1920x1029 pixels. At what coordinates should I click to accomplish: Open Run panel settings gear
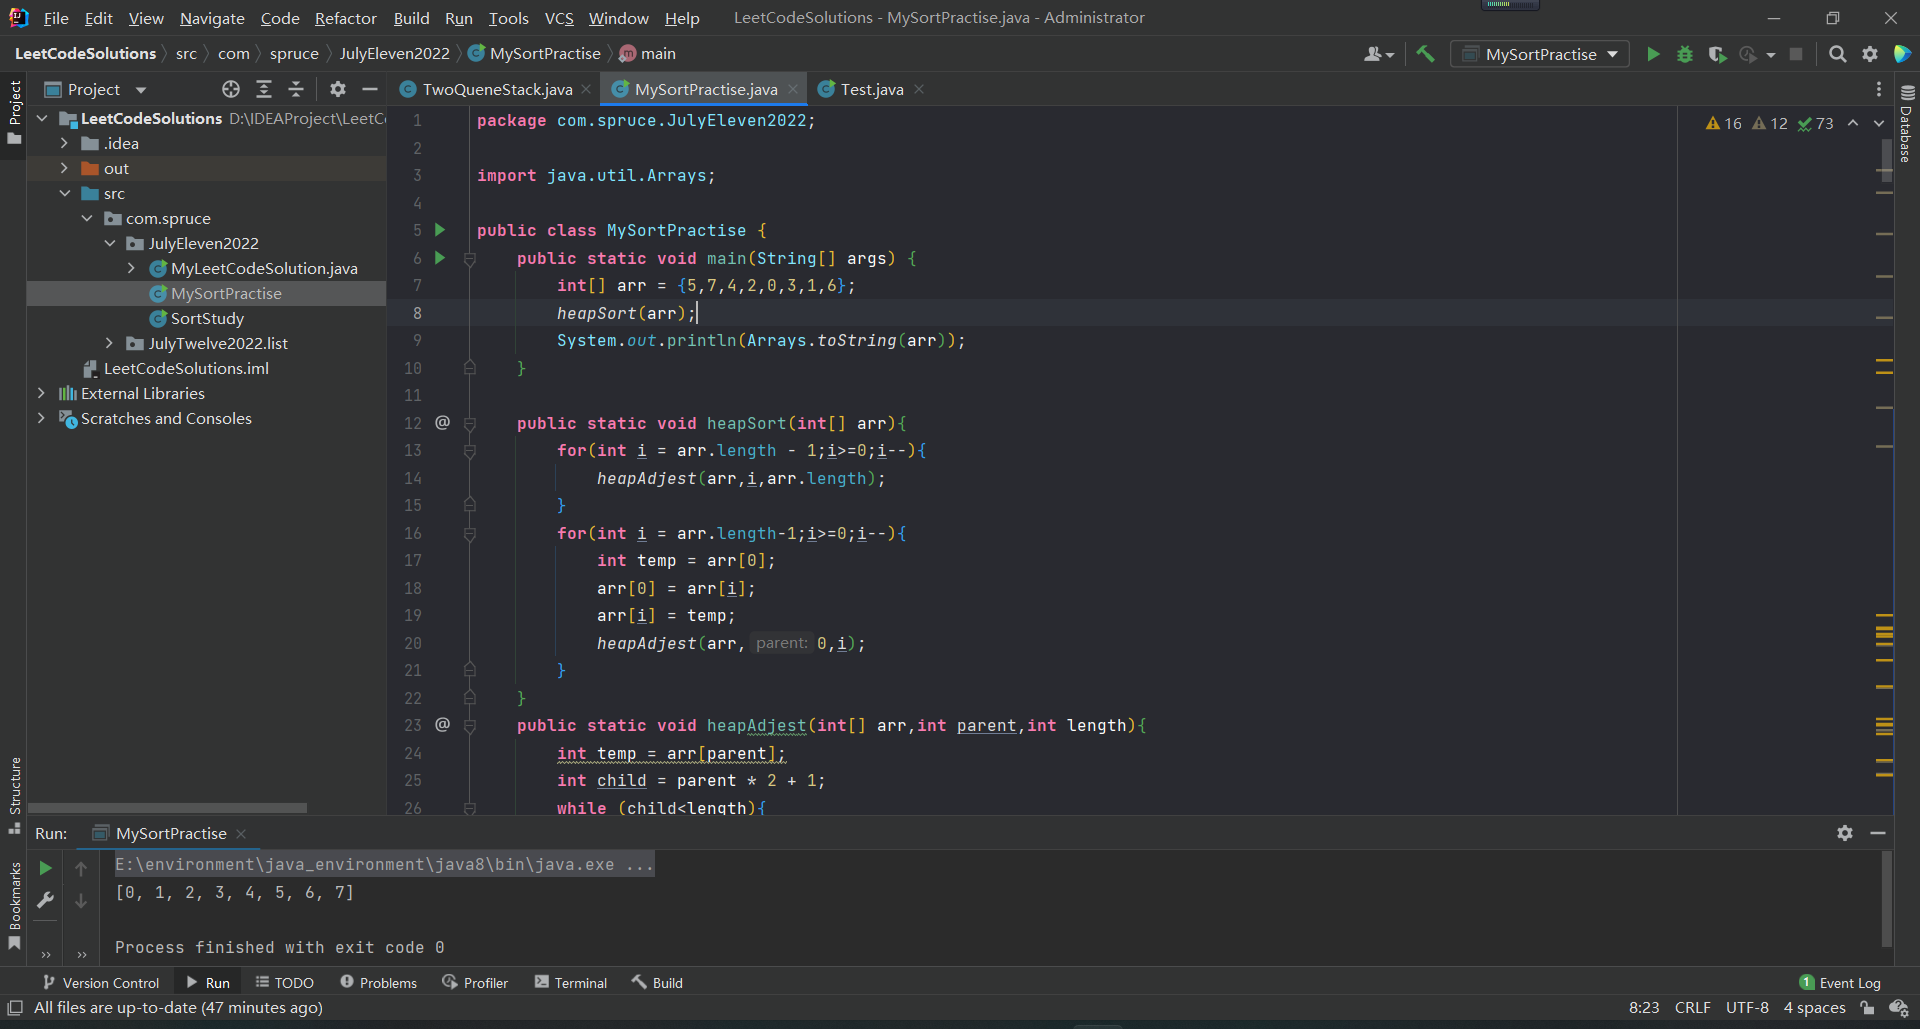tap(1845, 833)
